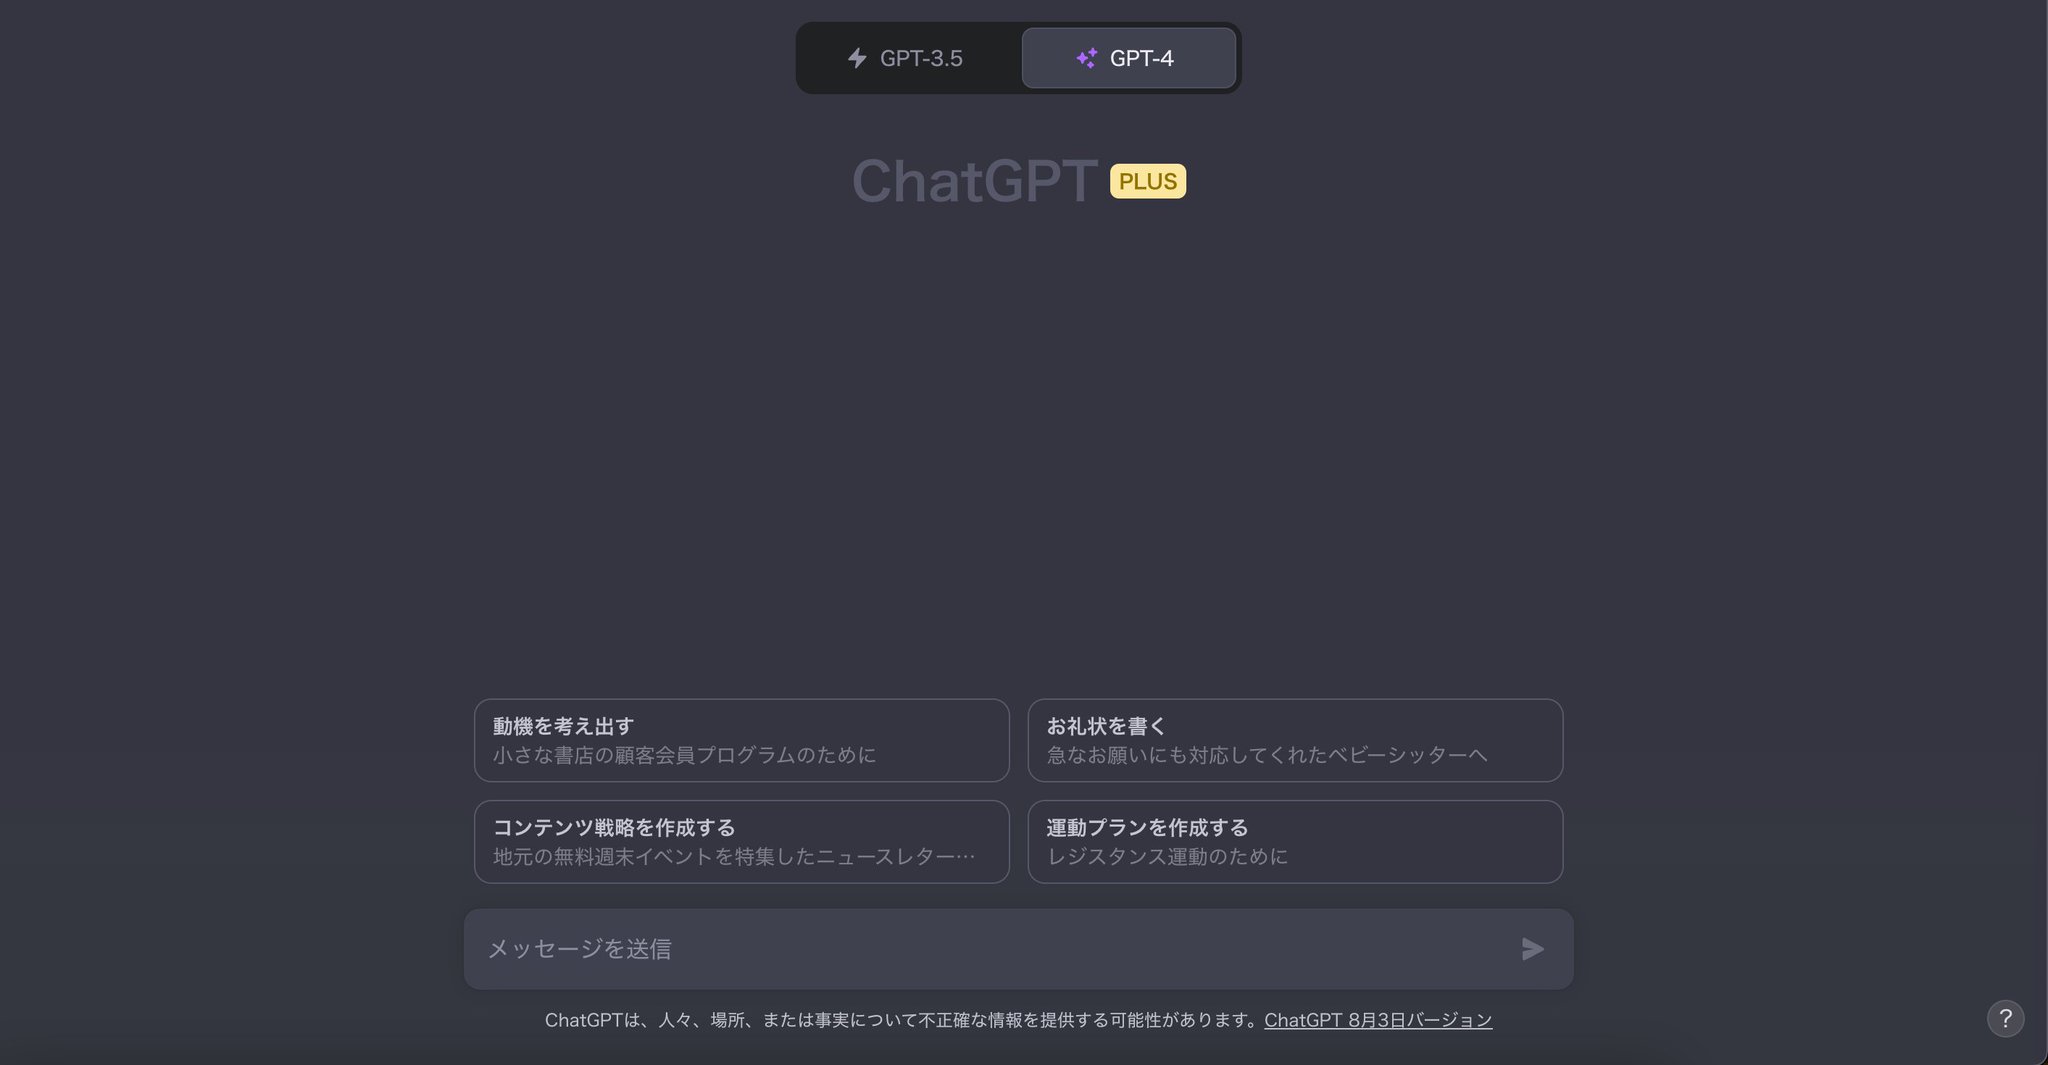
Task: Select the GPT-4 model tab
Action: click(x=1128, y=58)
